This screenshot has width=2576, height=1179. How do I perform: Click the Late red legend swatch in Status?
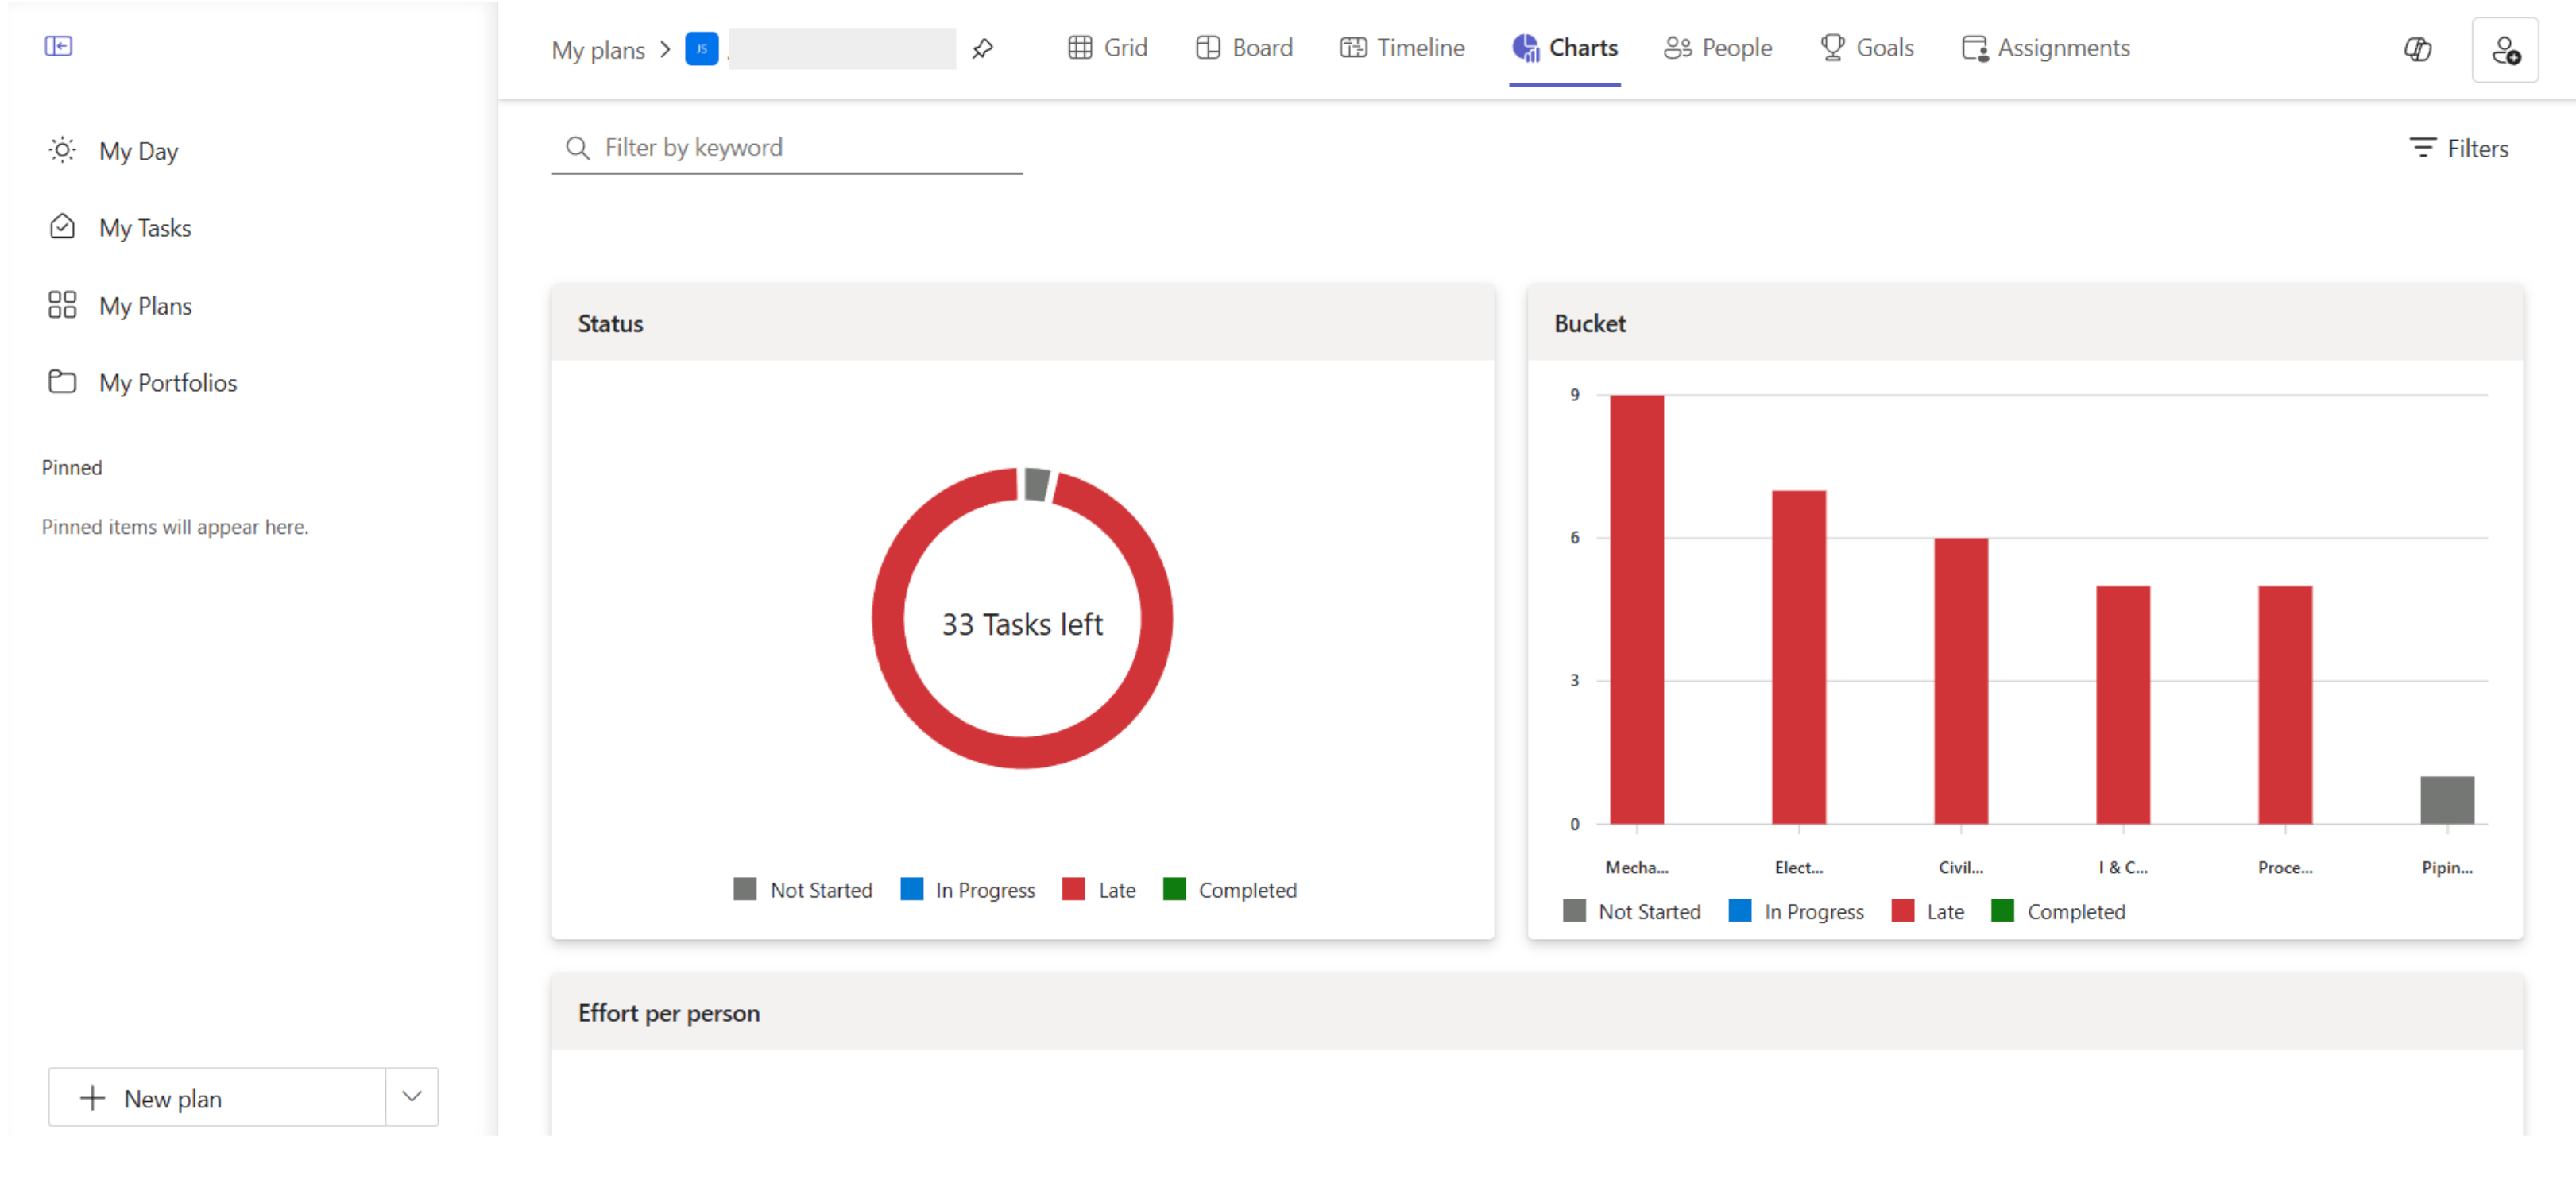[1073, 889]
